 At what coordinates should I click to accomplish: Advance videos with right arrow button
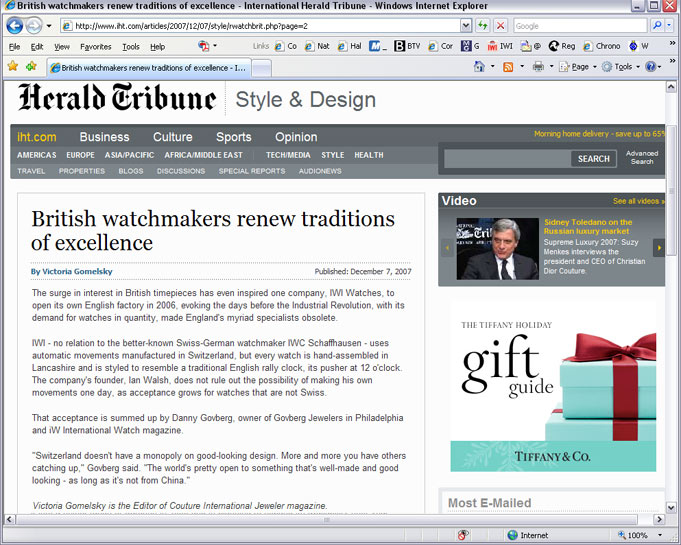tap(659, 248)
